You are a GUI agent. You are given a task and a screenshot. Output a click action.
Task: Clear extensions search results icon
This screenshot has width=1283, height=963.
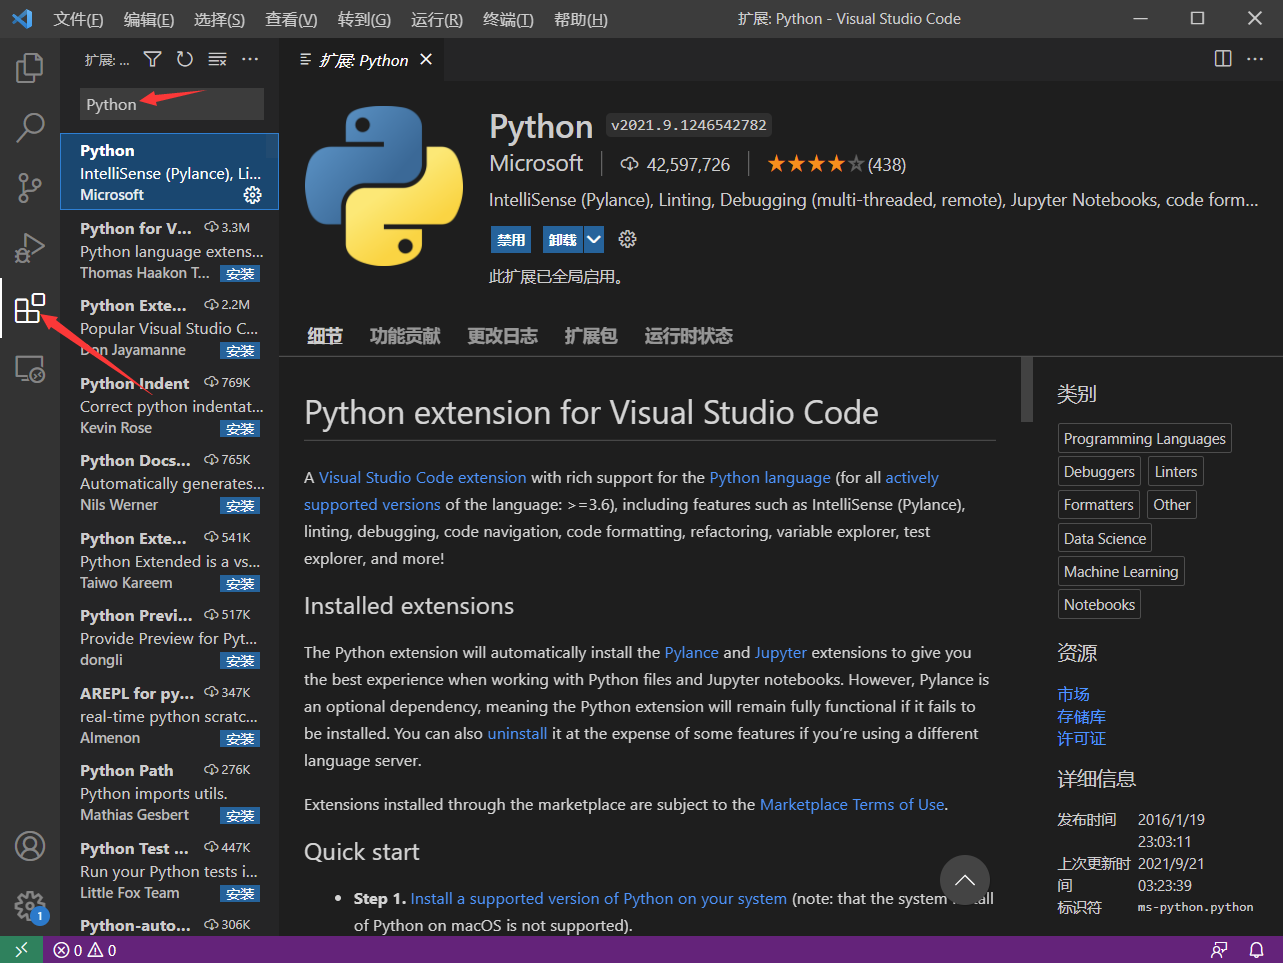coord(217,60)
